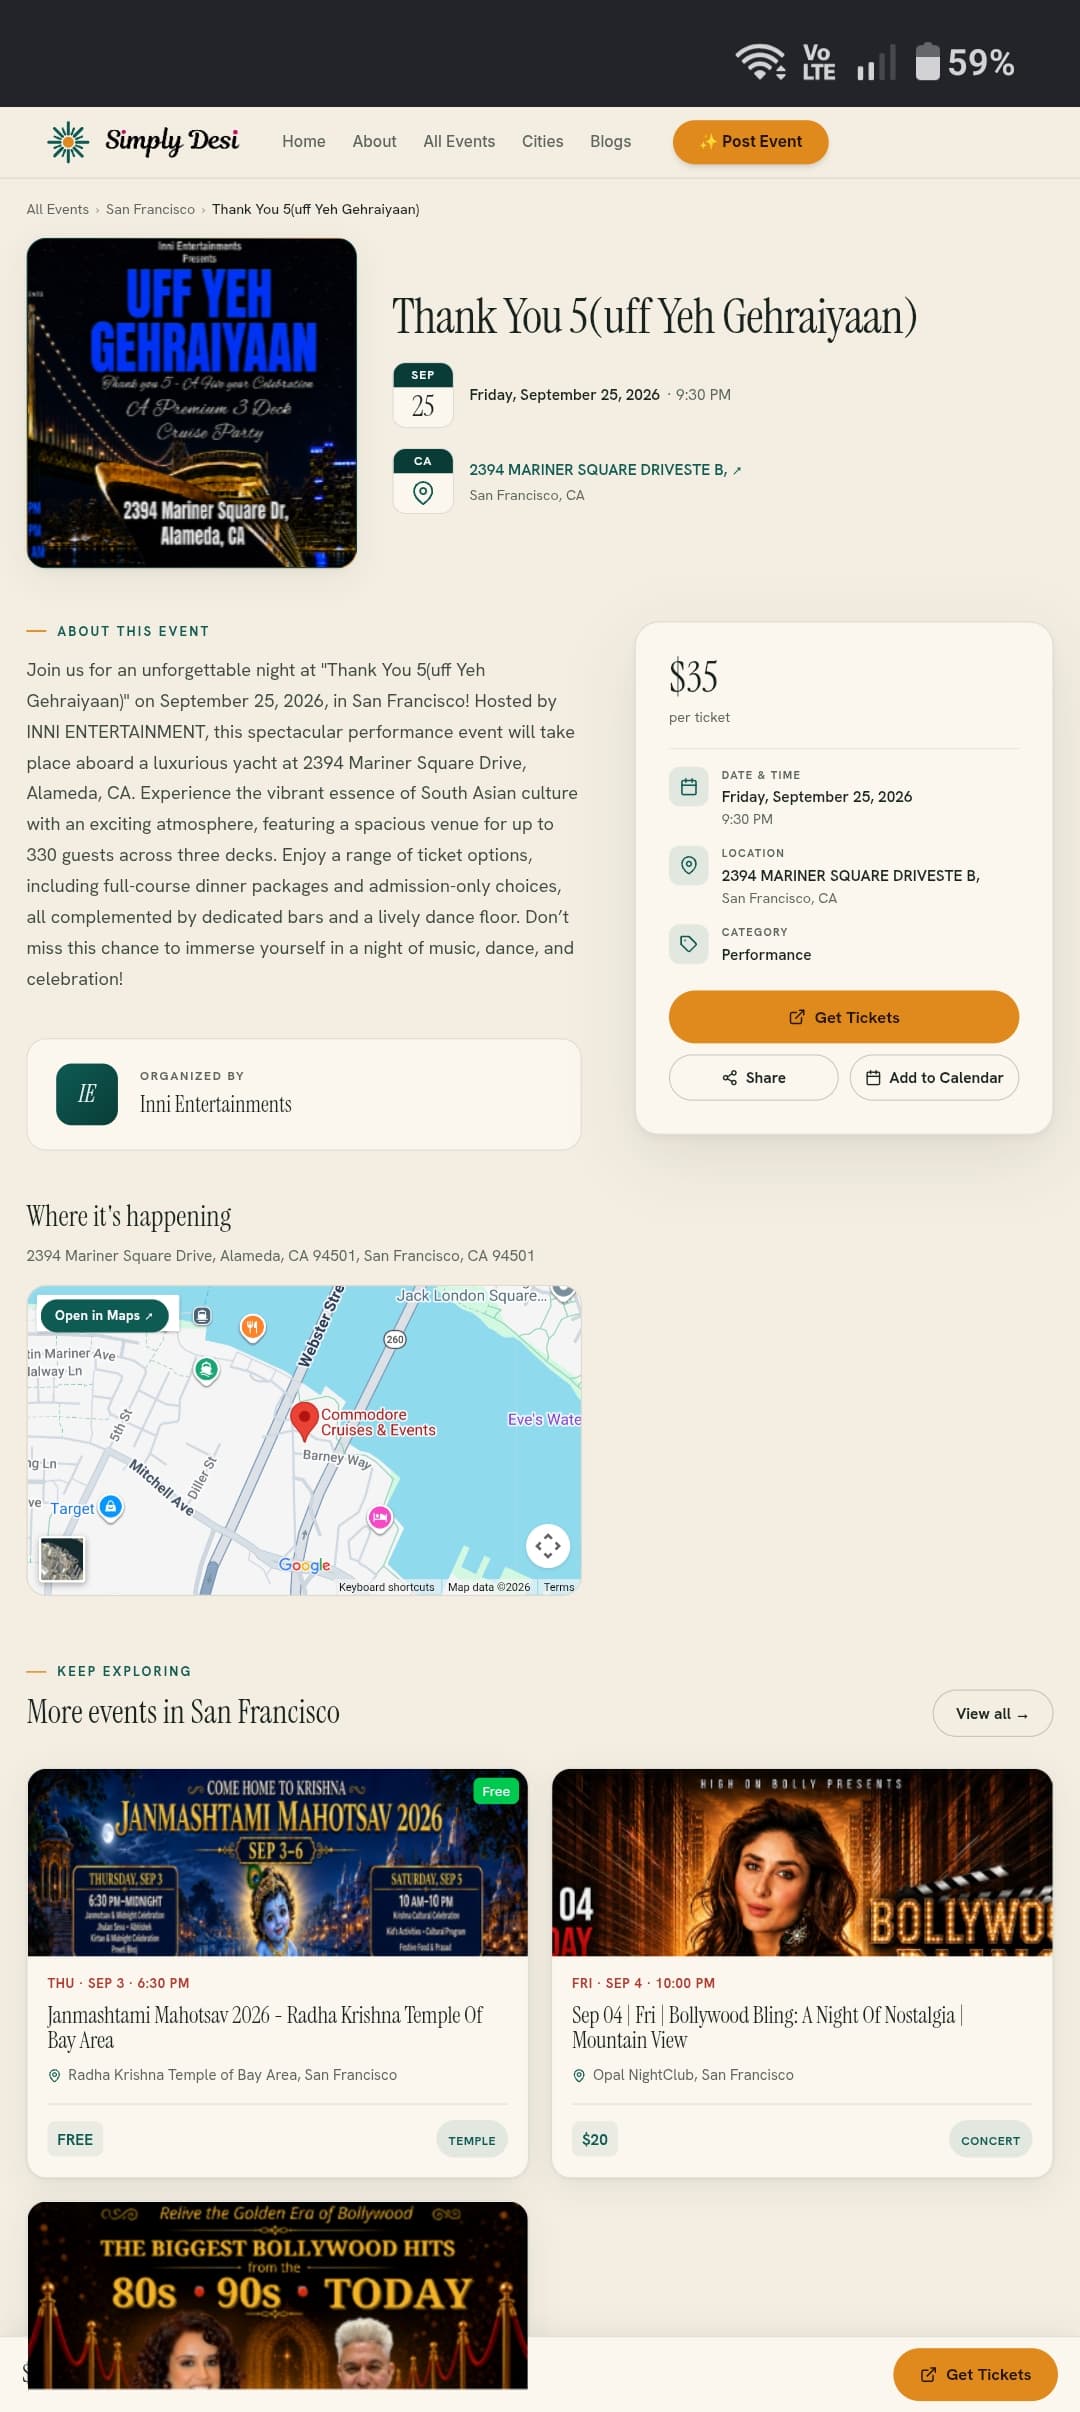Screen dimensions: 1080x2412
Task: Click Get Tickets in the price card
Action: point(844,1017)
